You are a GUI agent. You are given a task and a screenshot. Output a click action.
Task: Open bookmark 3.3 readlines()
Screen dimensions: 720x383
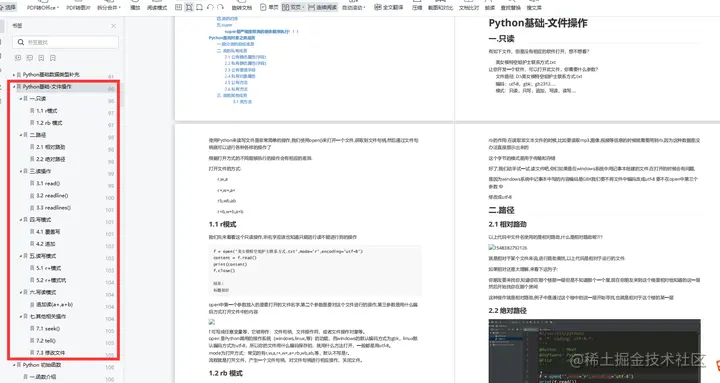(x=53, y=208)
